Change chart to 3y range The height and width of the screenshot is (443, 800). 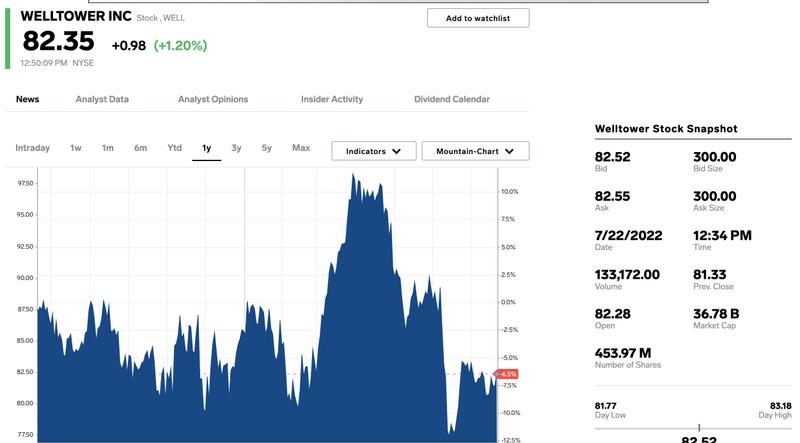click(236, 148)
